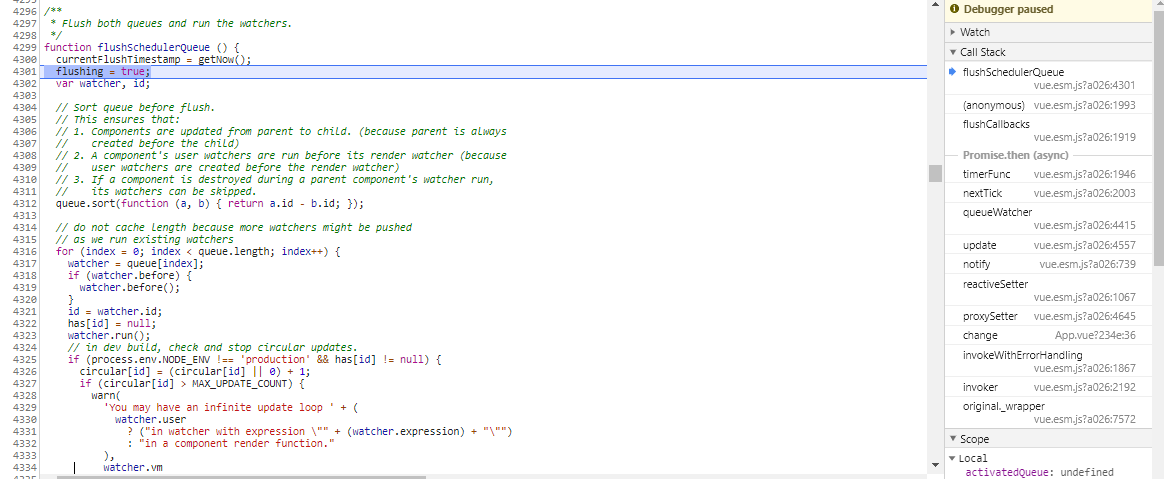Select the invokeWithErrorHandling stack frame

(x=1048, y=362)
